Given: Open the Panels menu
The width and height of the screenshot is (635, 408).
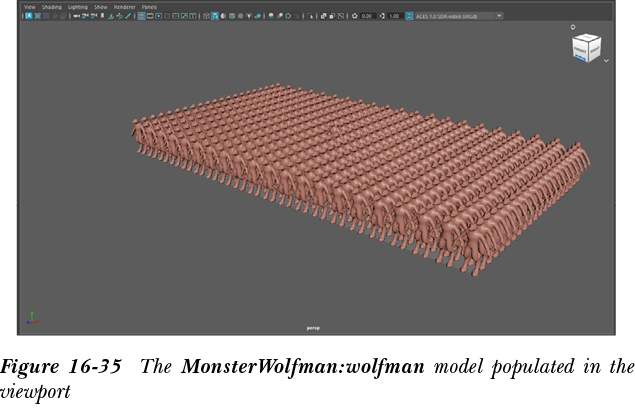Looking at the screenshot, I should (x=149, y=7).
